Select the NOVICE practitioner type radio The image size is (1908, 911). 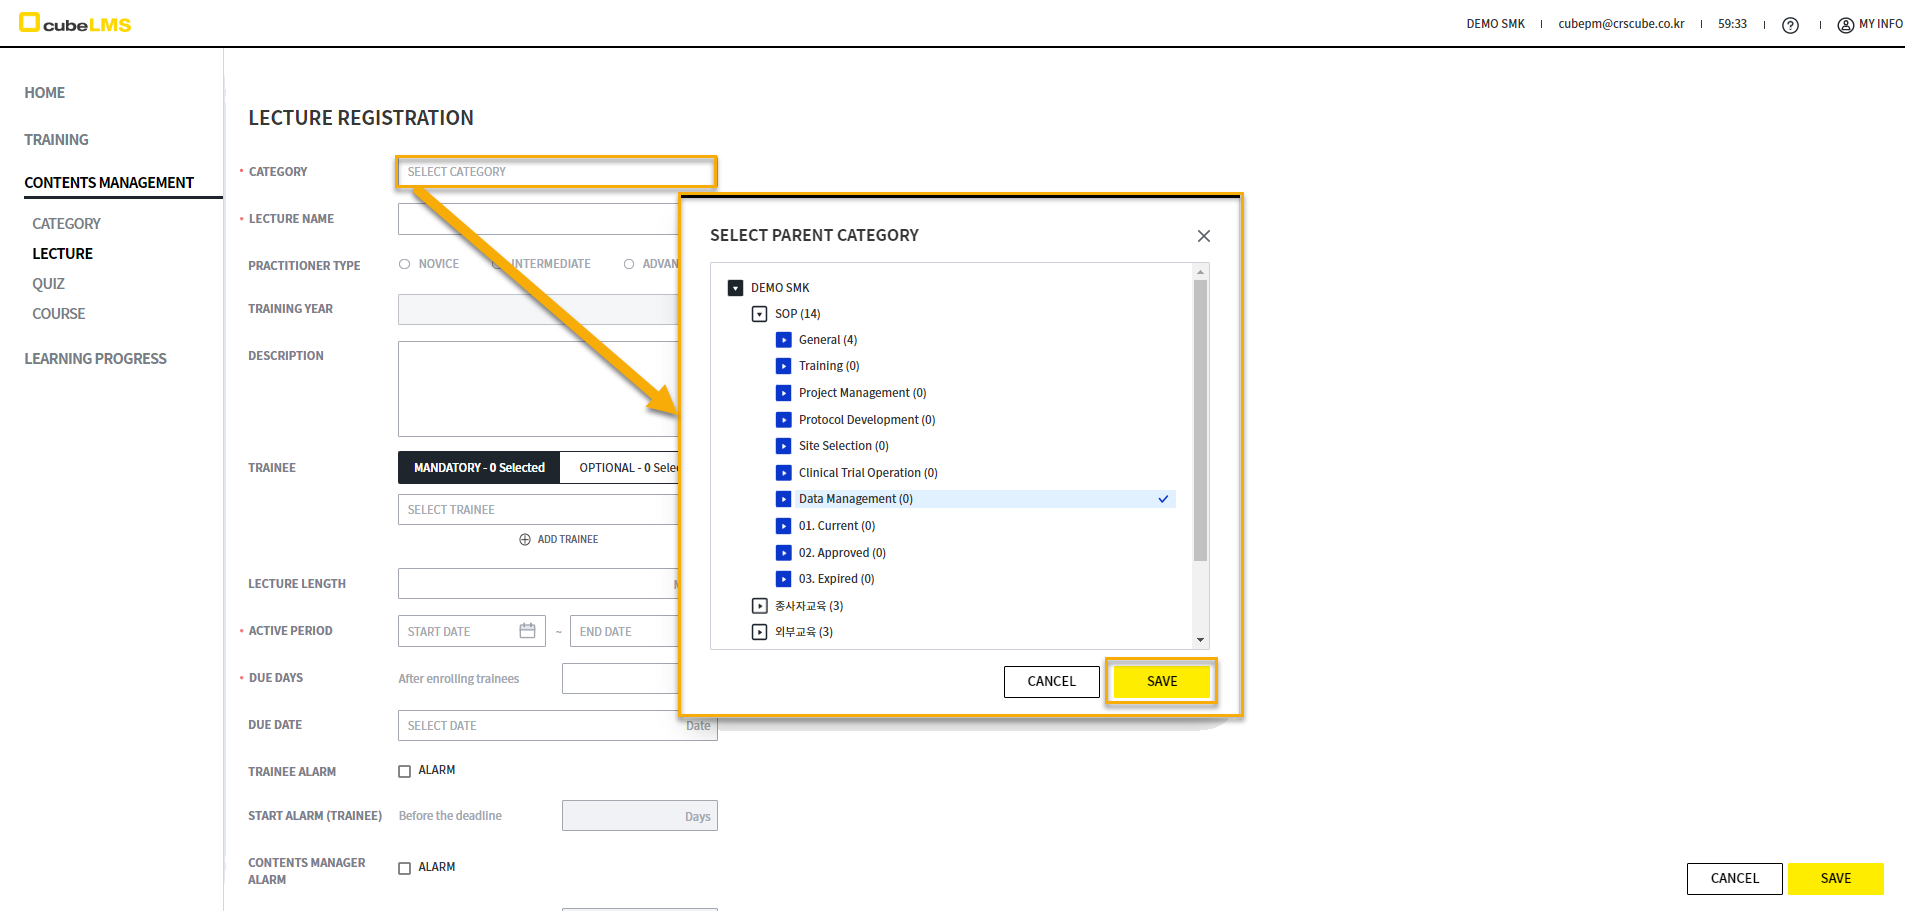405,264
